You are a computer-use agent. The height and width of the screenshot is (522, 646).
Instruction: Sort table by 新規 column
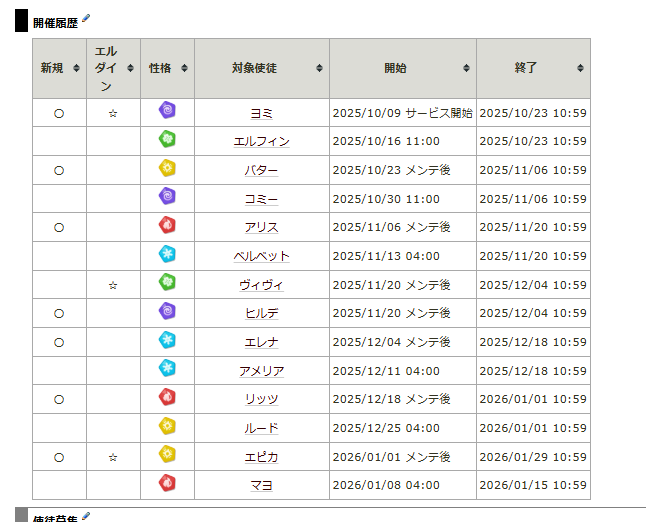pos(58,68)
